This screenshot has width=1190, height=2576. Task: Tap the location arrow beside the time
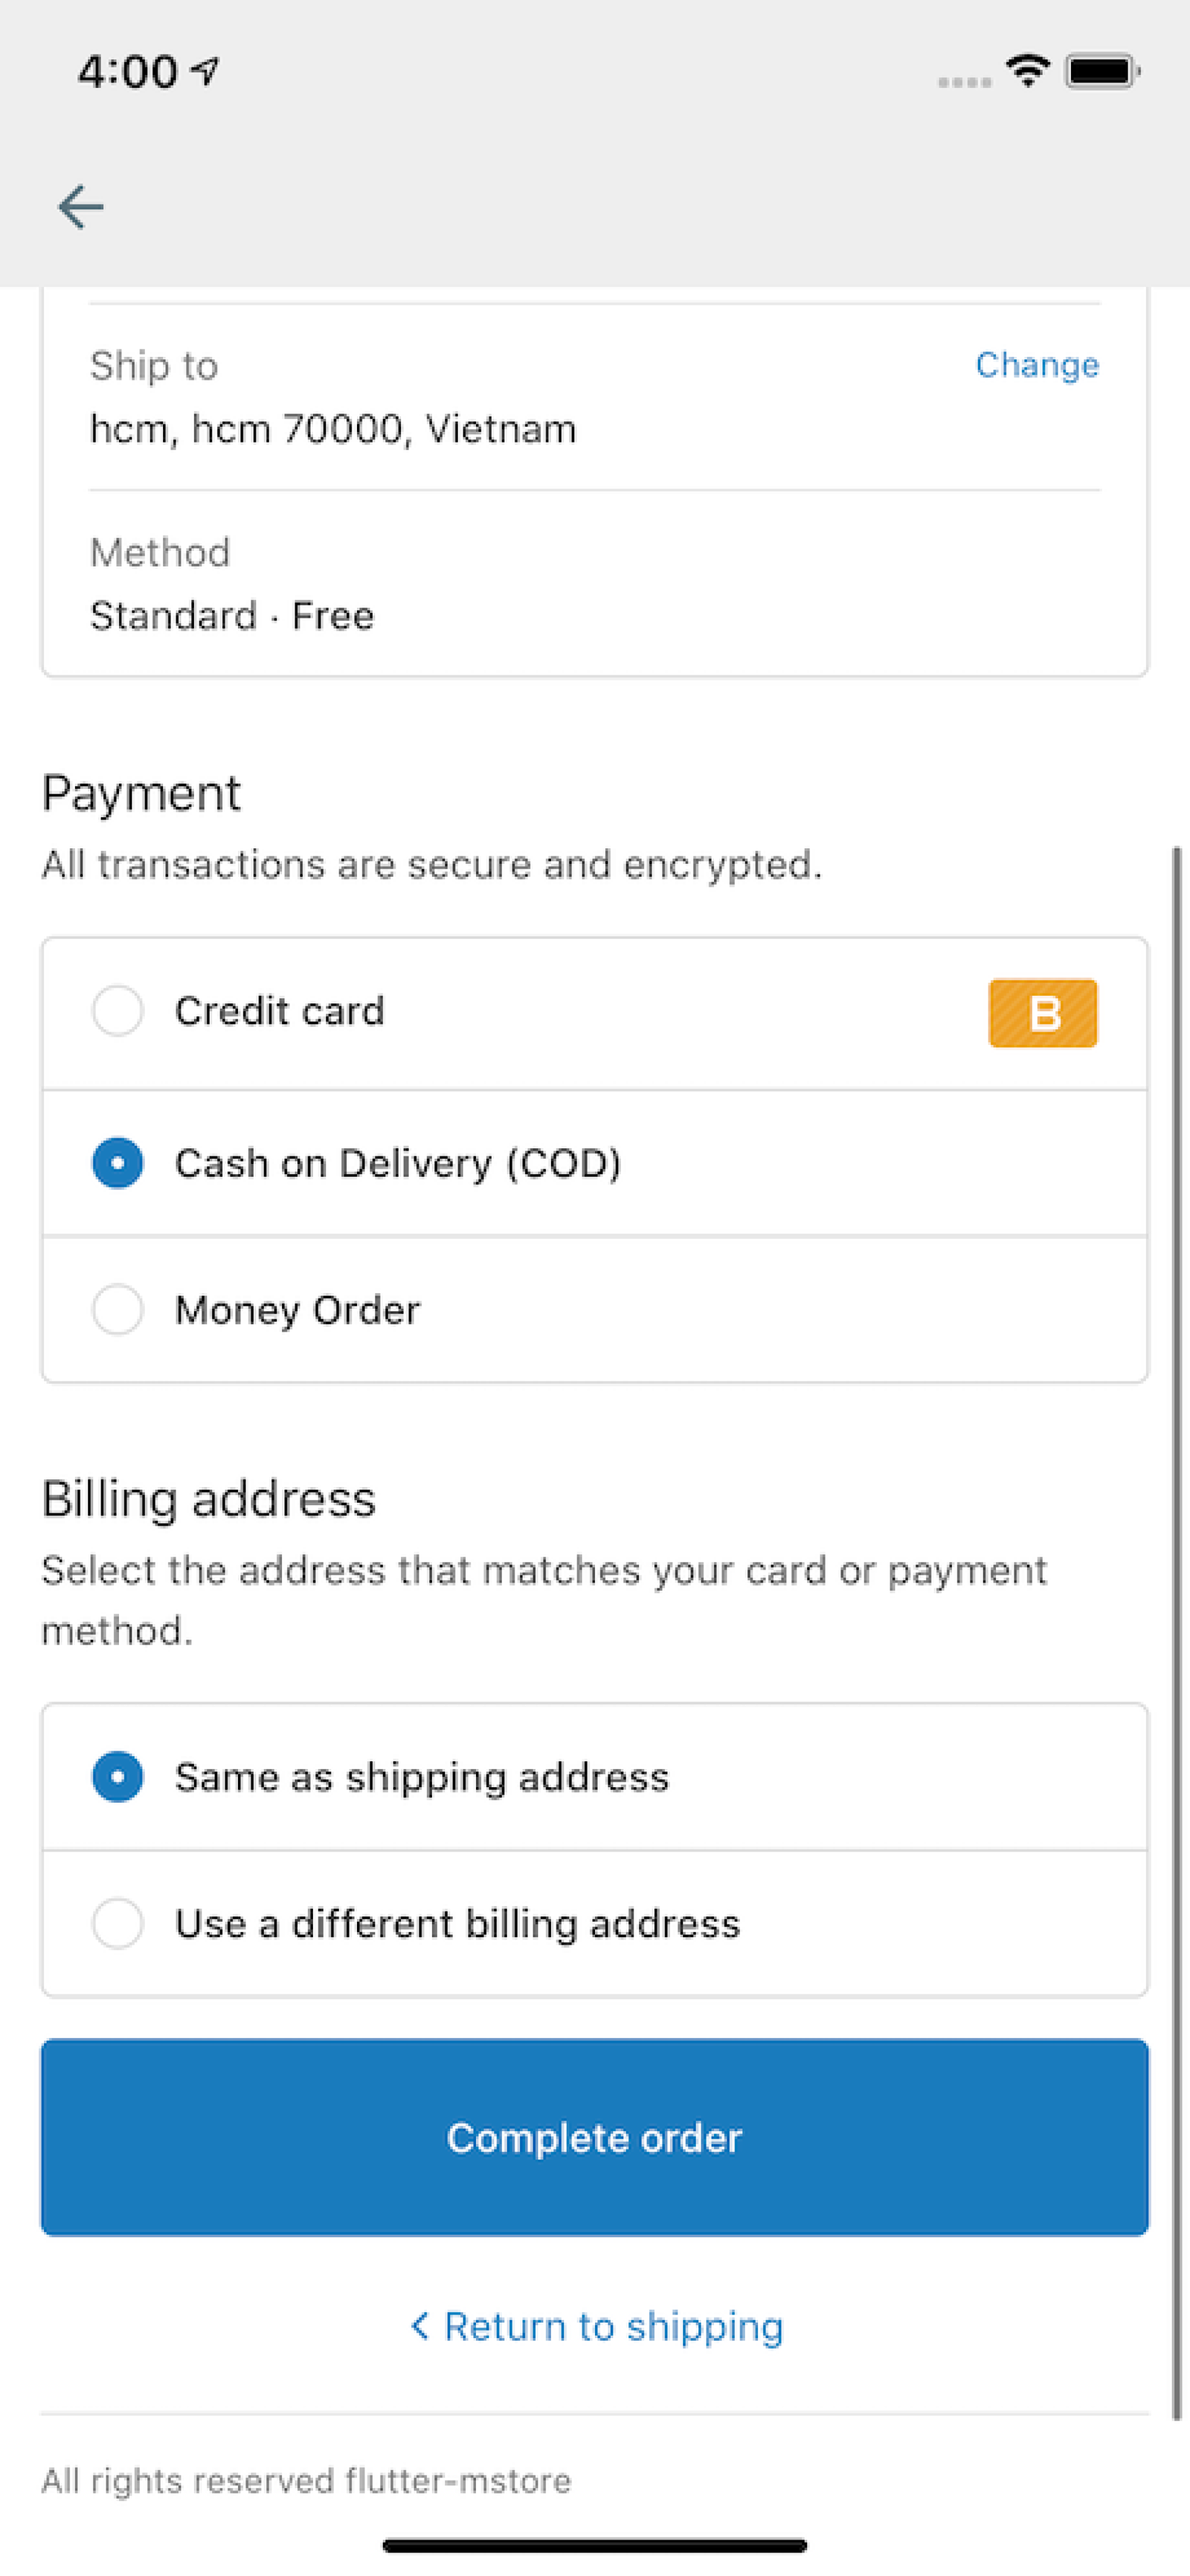[x=205, y=71]
